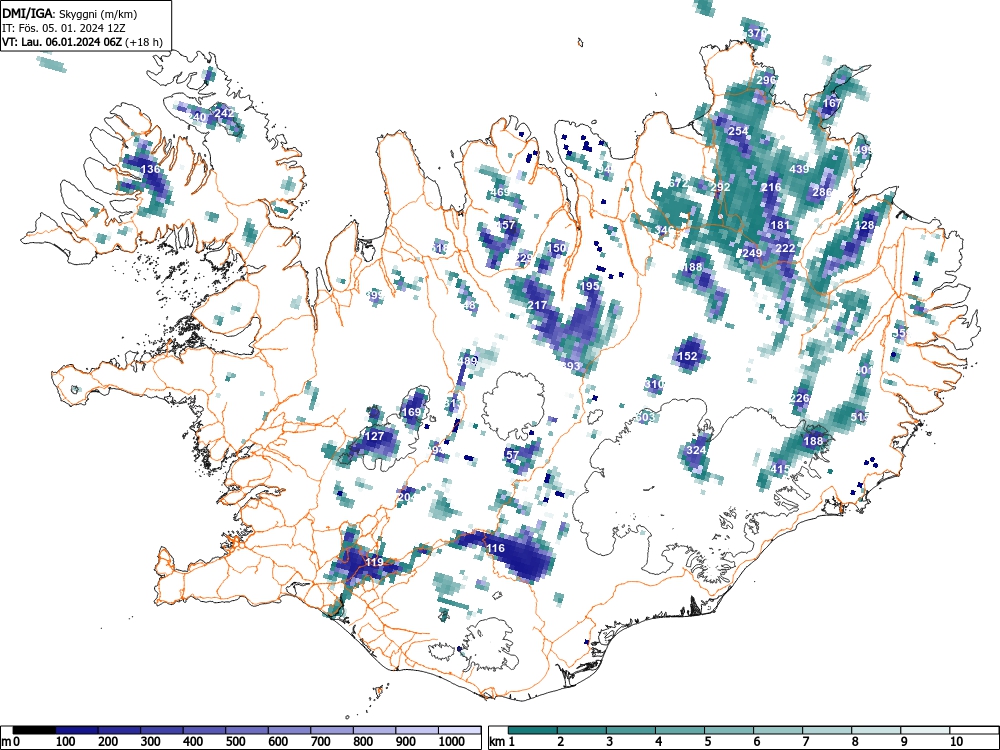
Task: Select the 226 map label
Action: click(x=799, y=398)
